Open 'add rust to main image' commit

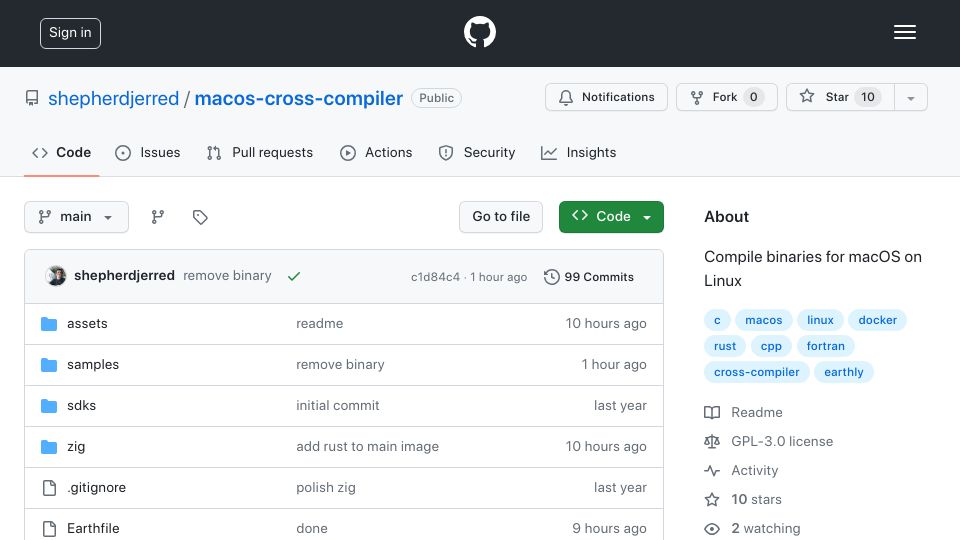point(367,446)
